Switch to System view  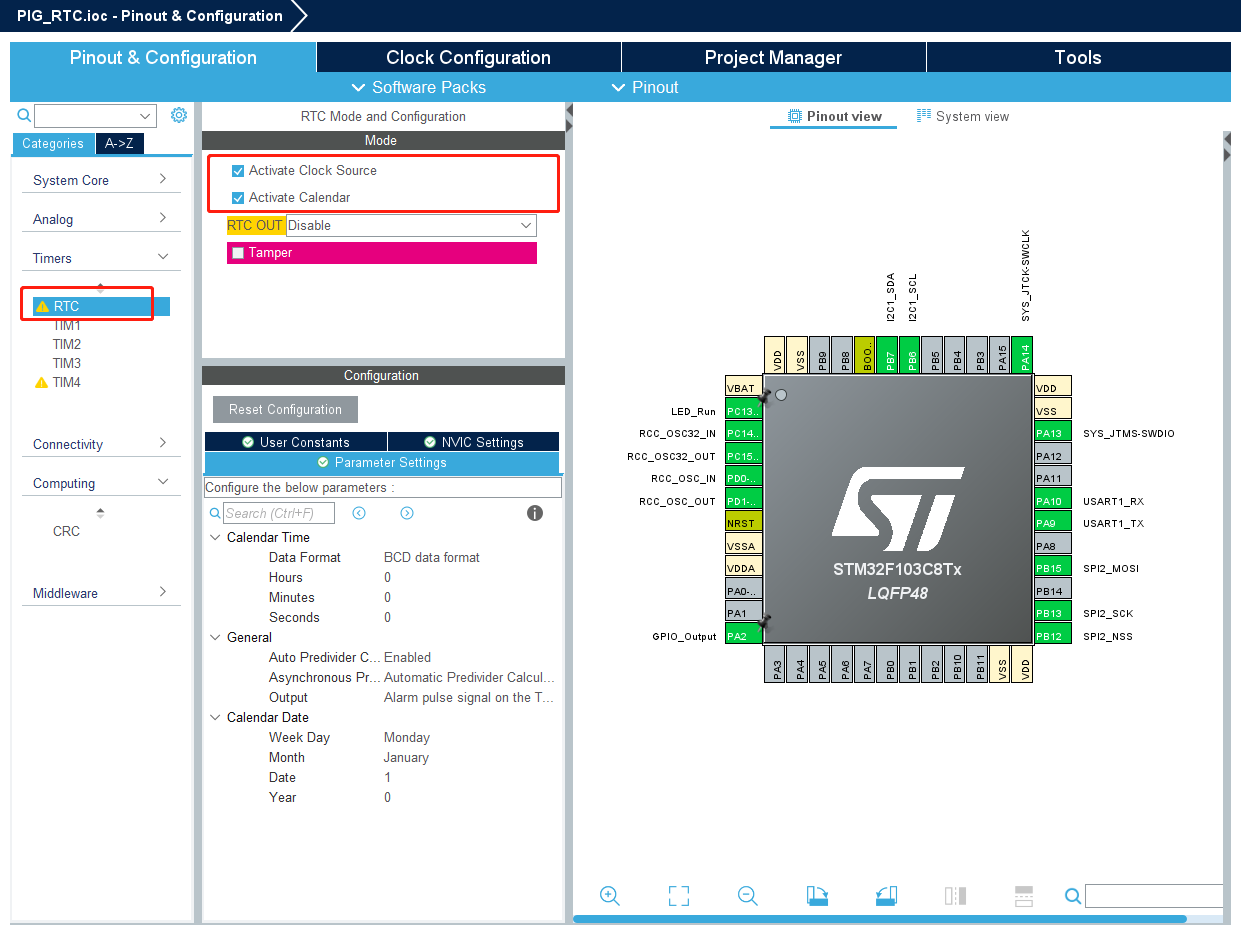(963, 116)
